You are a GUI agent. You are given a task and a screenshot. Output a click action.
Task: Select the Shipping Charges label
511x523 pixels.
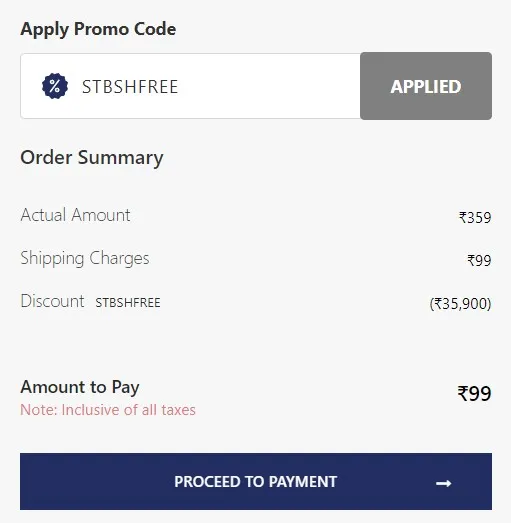pyautogui.click(x=85, y=258)
